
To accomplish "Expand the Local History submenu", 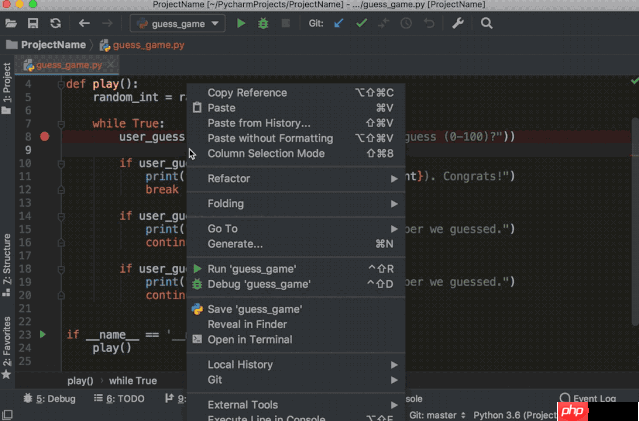I will [x=296, y=365].
